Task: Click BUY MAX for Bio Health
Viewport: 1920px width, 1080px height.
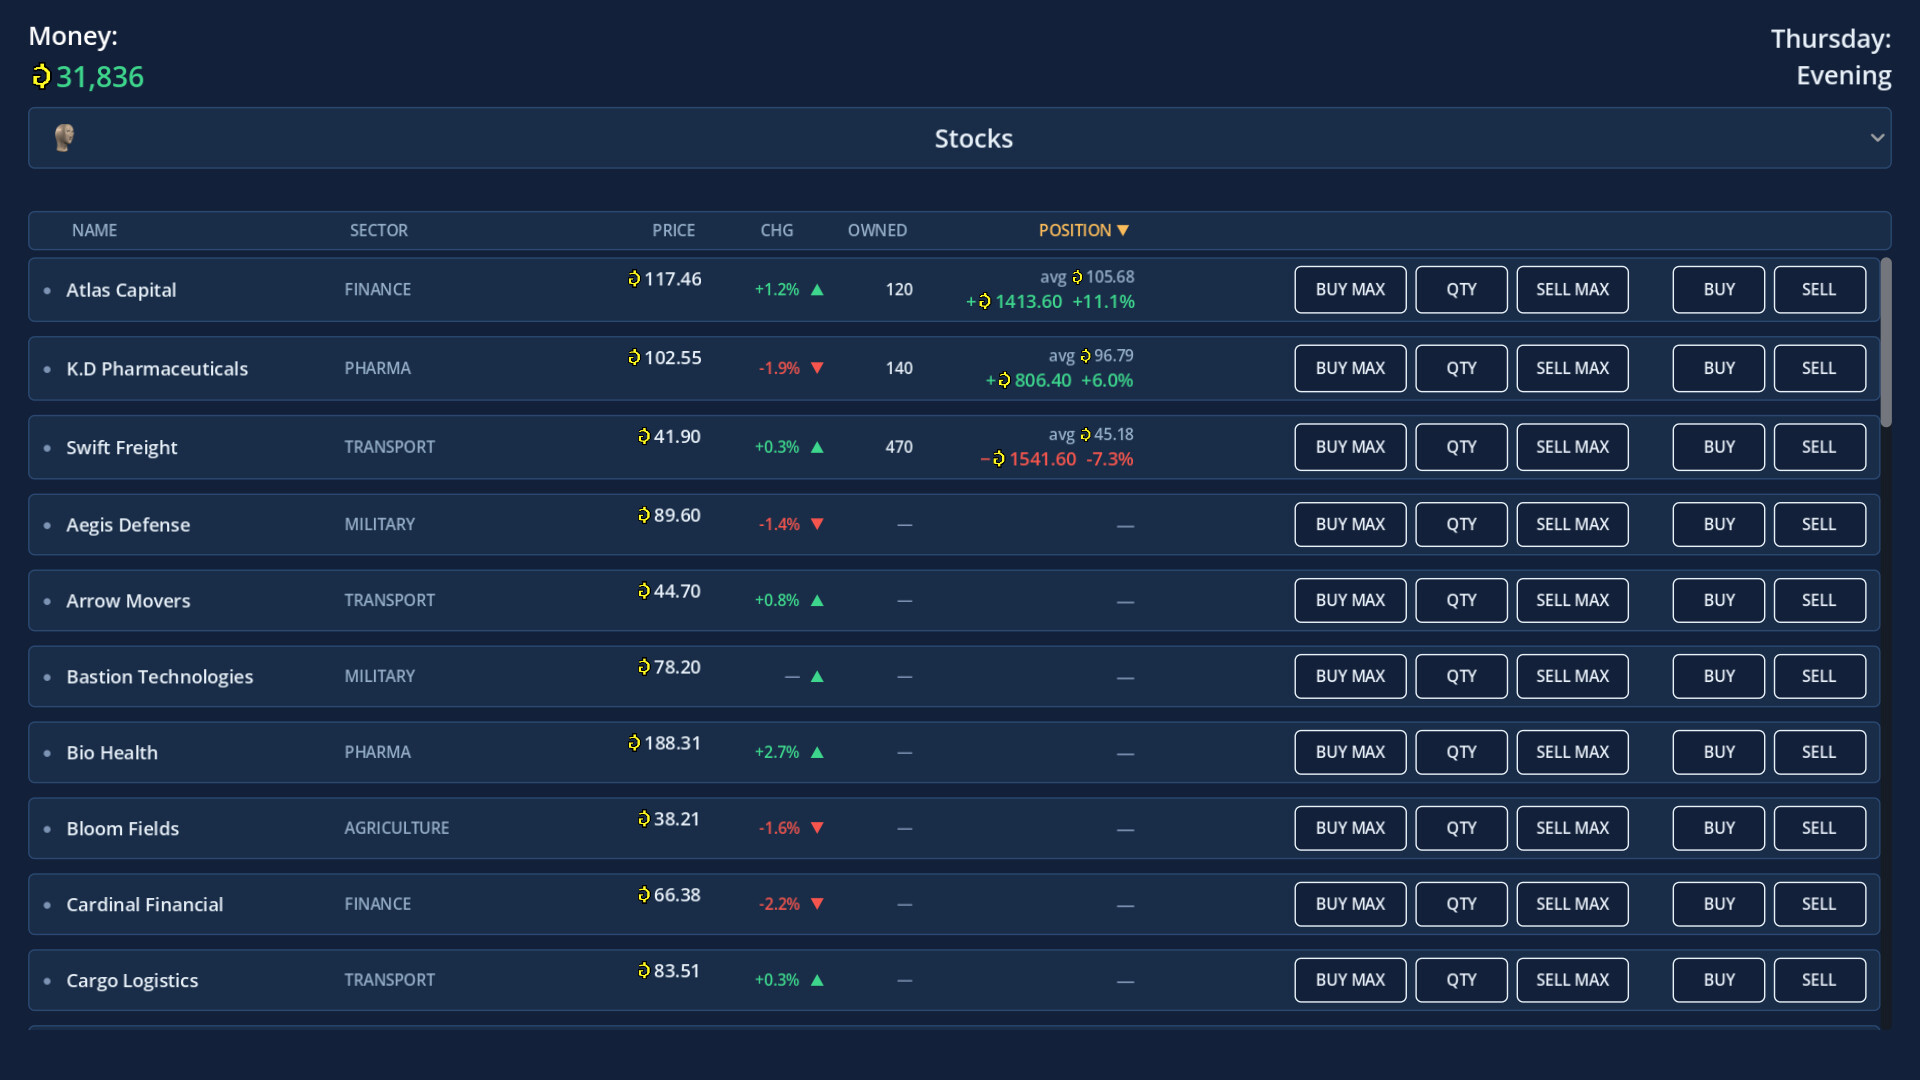Action: tap(1350, 752)
